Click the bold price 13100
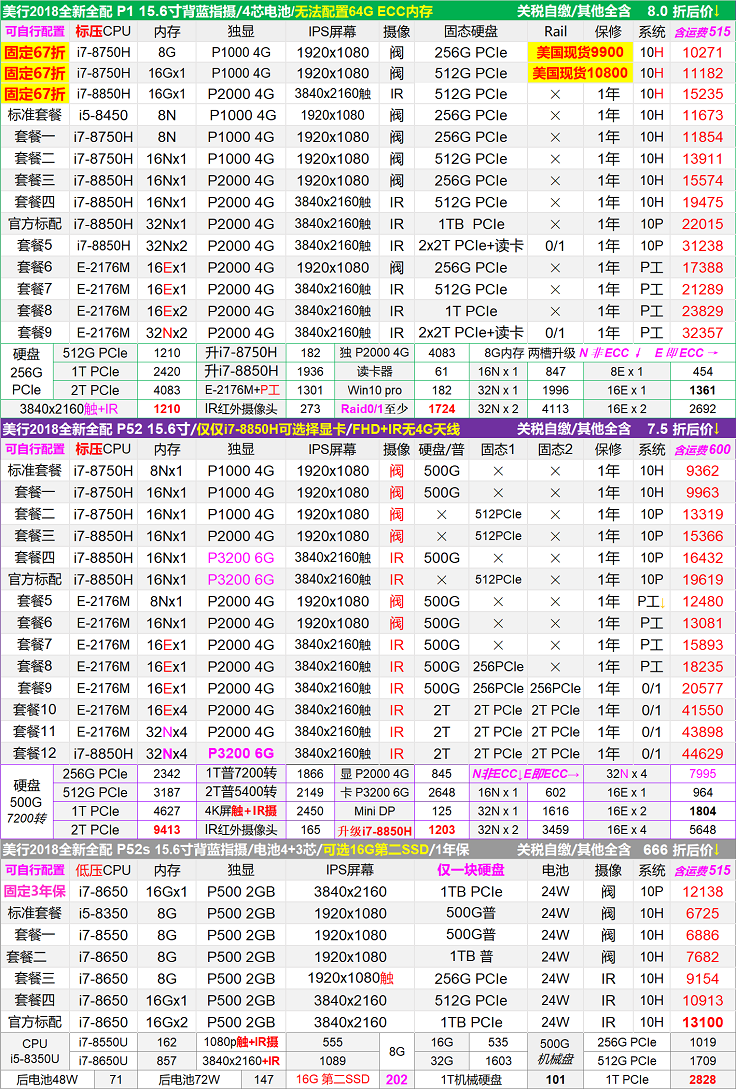This screenshot has width=736, height=1089. click(702, 1022)
